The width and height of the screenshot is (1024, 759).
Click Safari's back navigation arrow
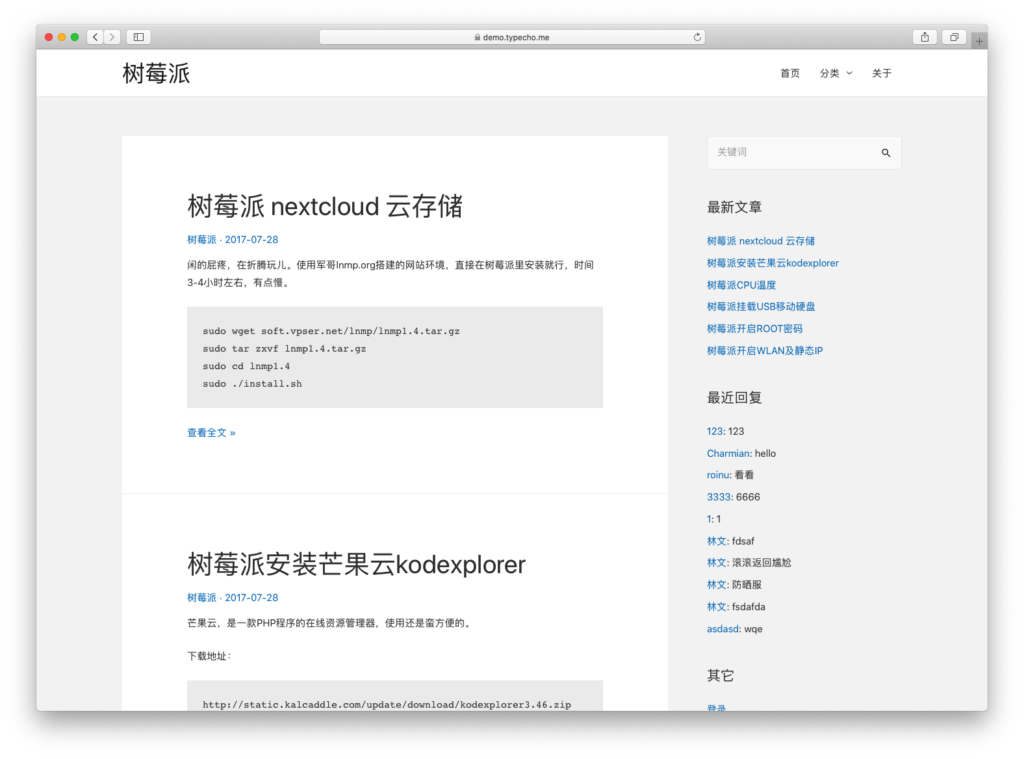pyautogui.click(x=94, y=36)
